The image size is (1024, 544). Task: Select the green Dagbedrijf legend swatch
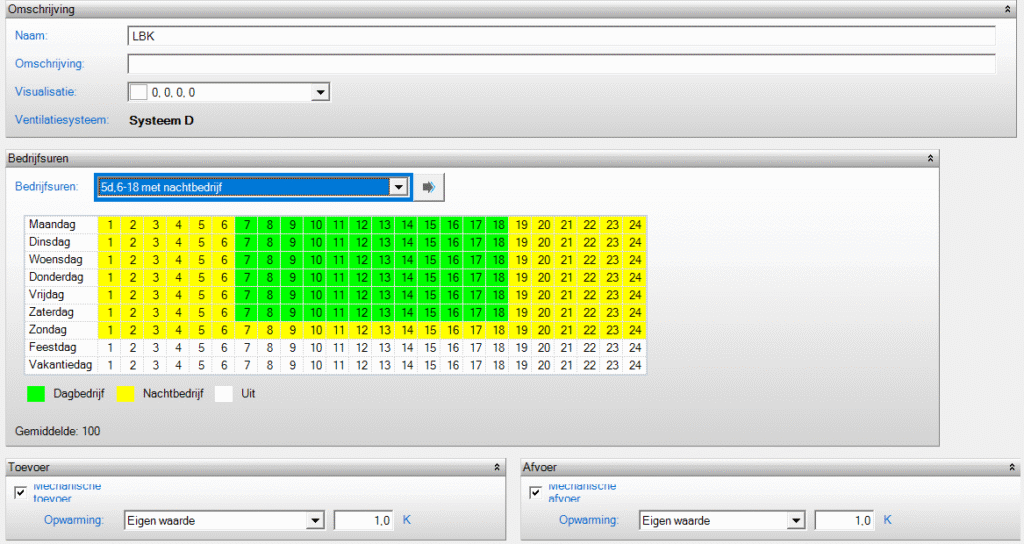(36, 394)
